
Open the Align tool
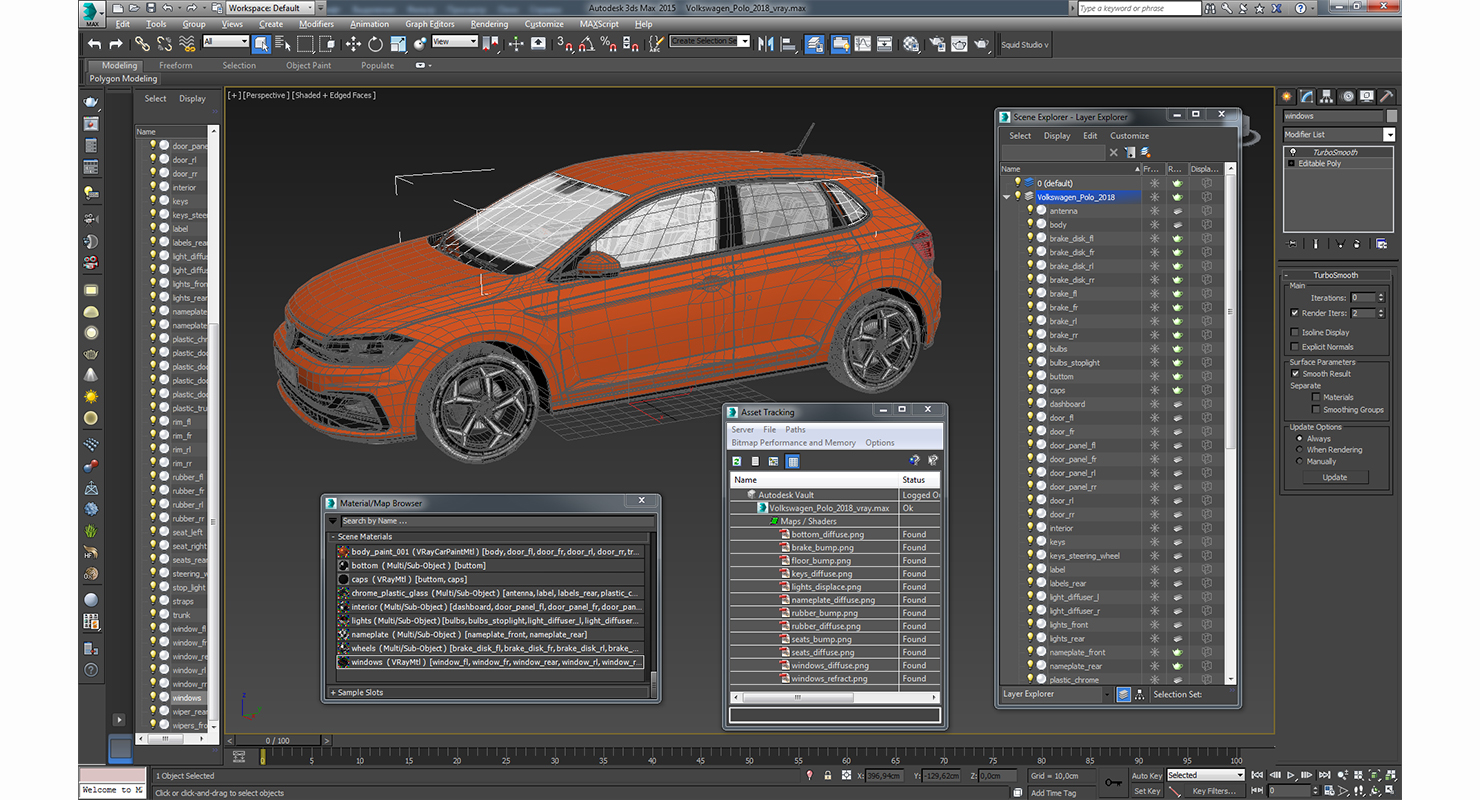[x=788, y=44]
